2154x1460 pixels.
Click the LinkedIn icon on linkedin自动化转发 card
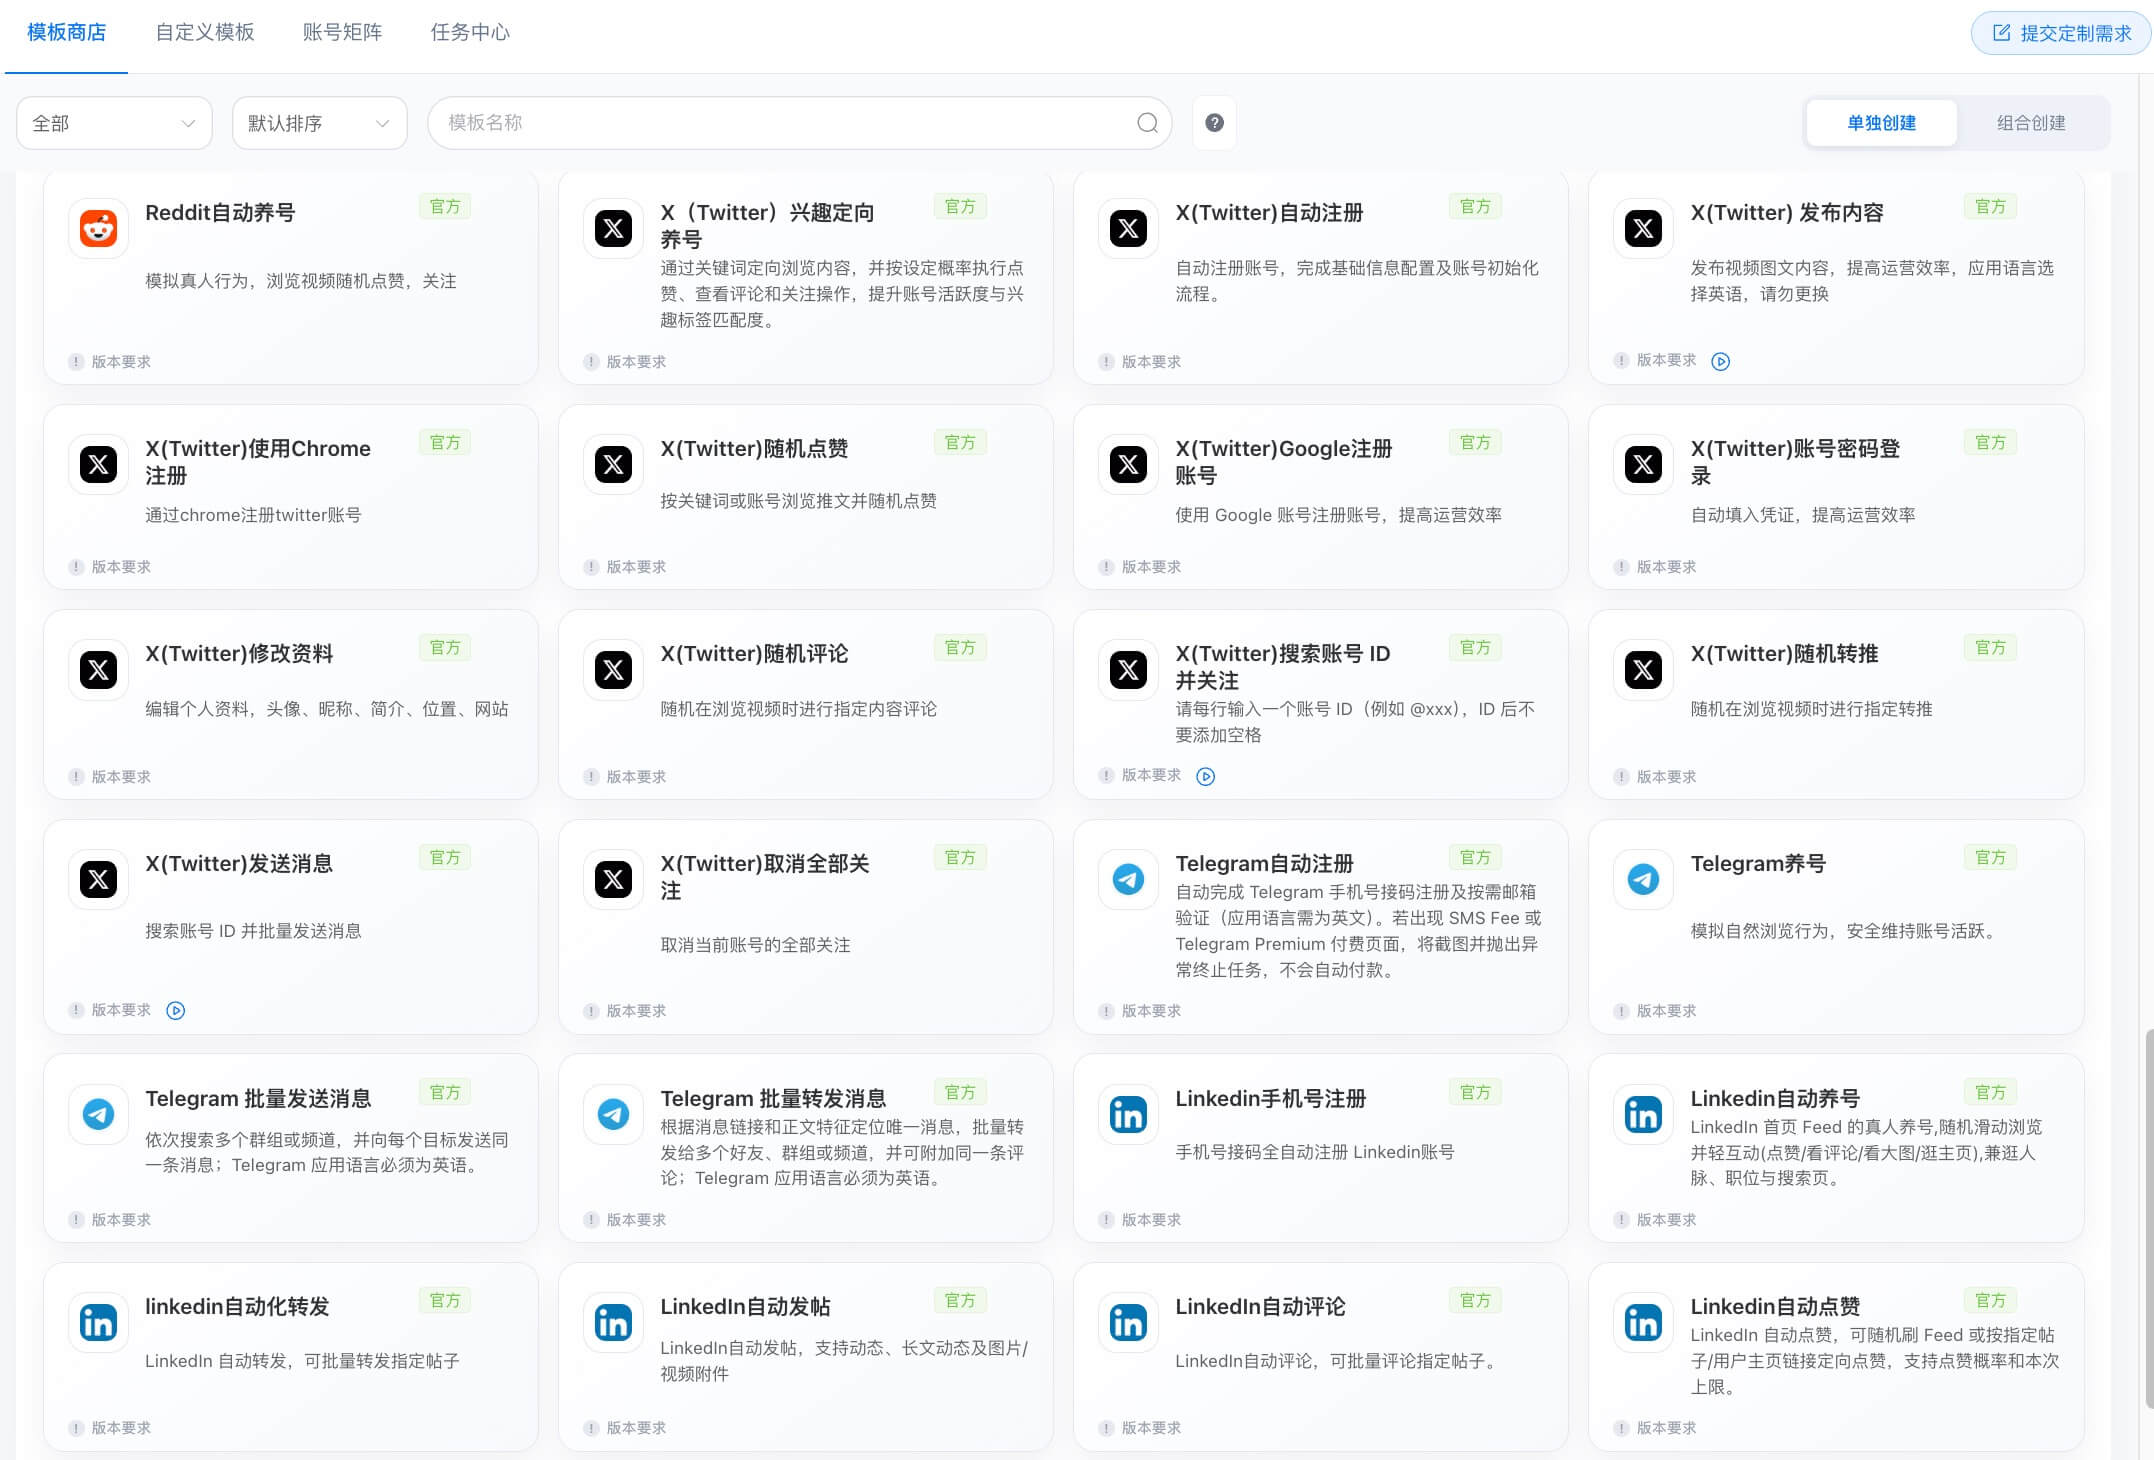pos(98,1322)
